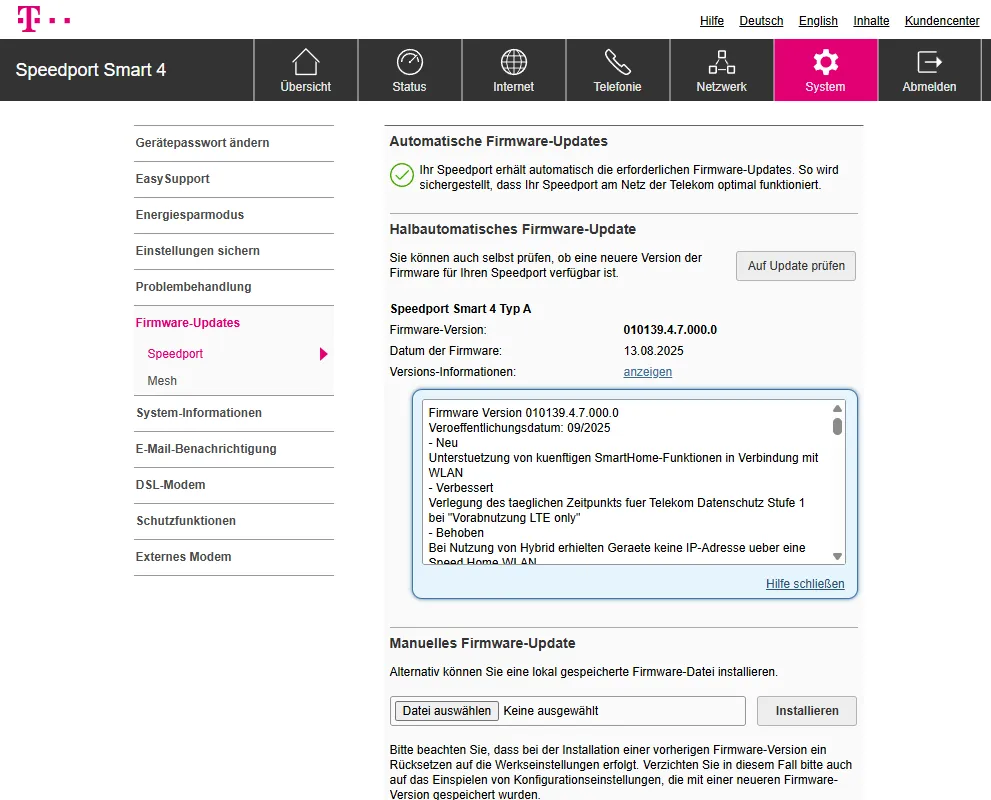Click the scrollbar down arrow in the version box
Image resolution: width=991 pixels, height=800 pixels.
837,556
